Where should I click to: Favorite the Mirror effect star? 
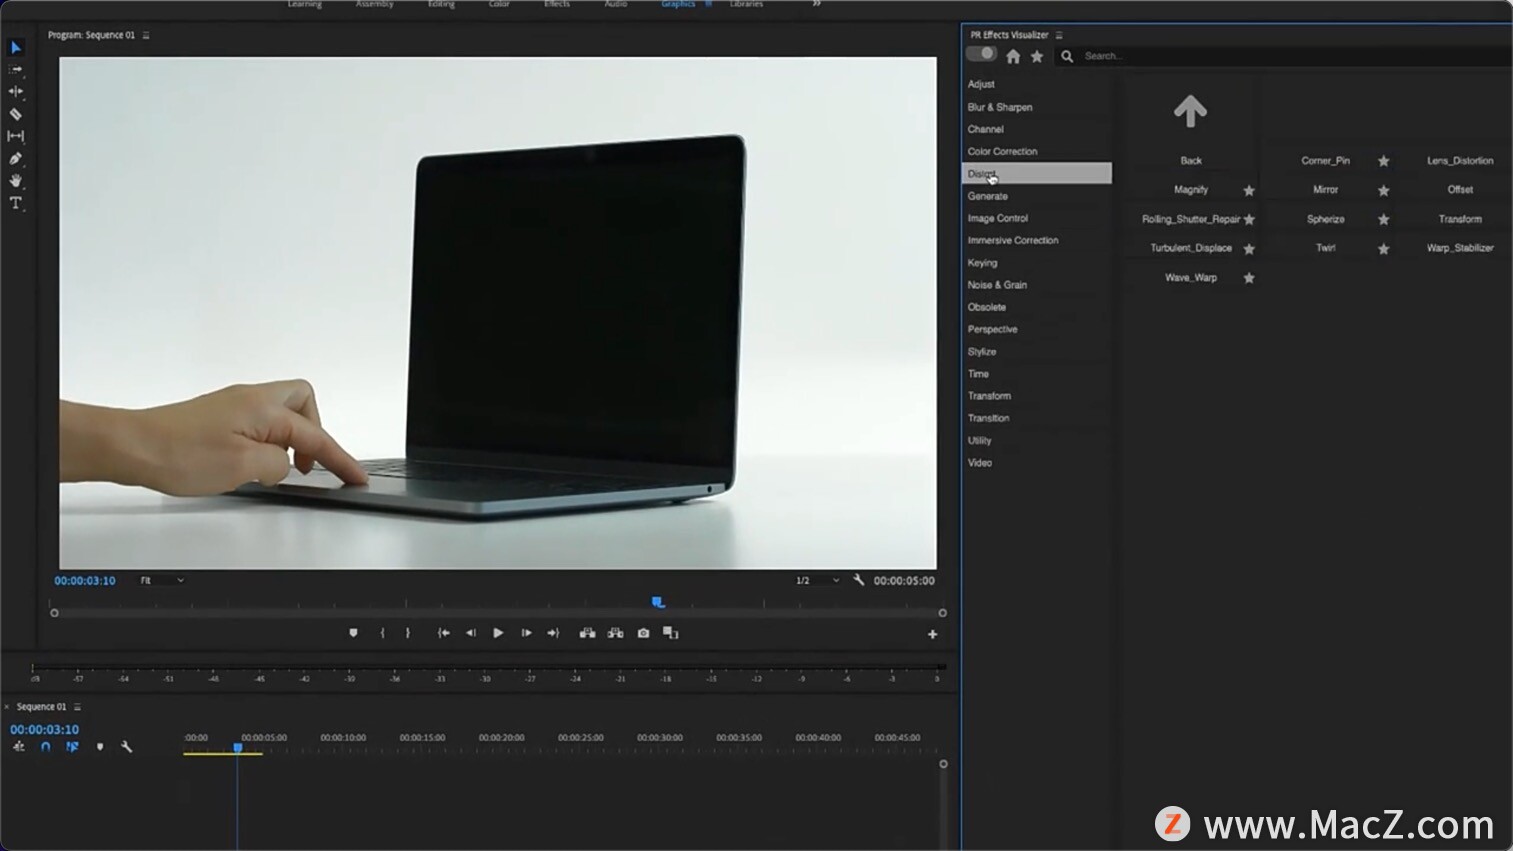pyautogui.click(x=1384, y=190)
